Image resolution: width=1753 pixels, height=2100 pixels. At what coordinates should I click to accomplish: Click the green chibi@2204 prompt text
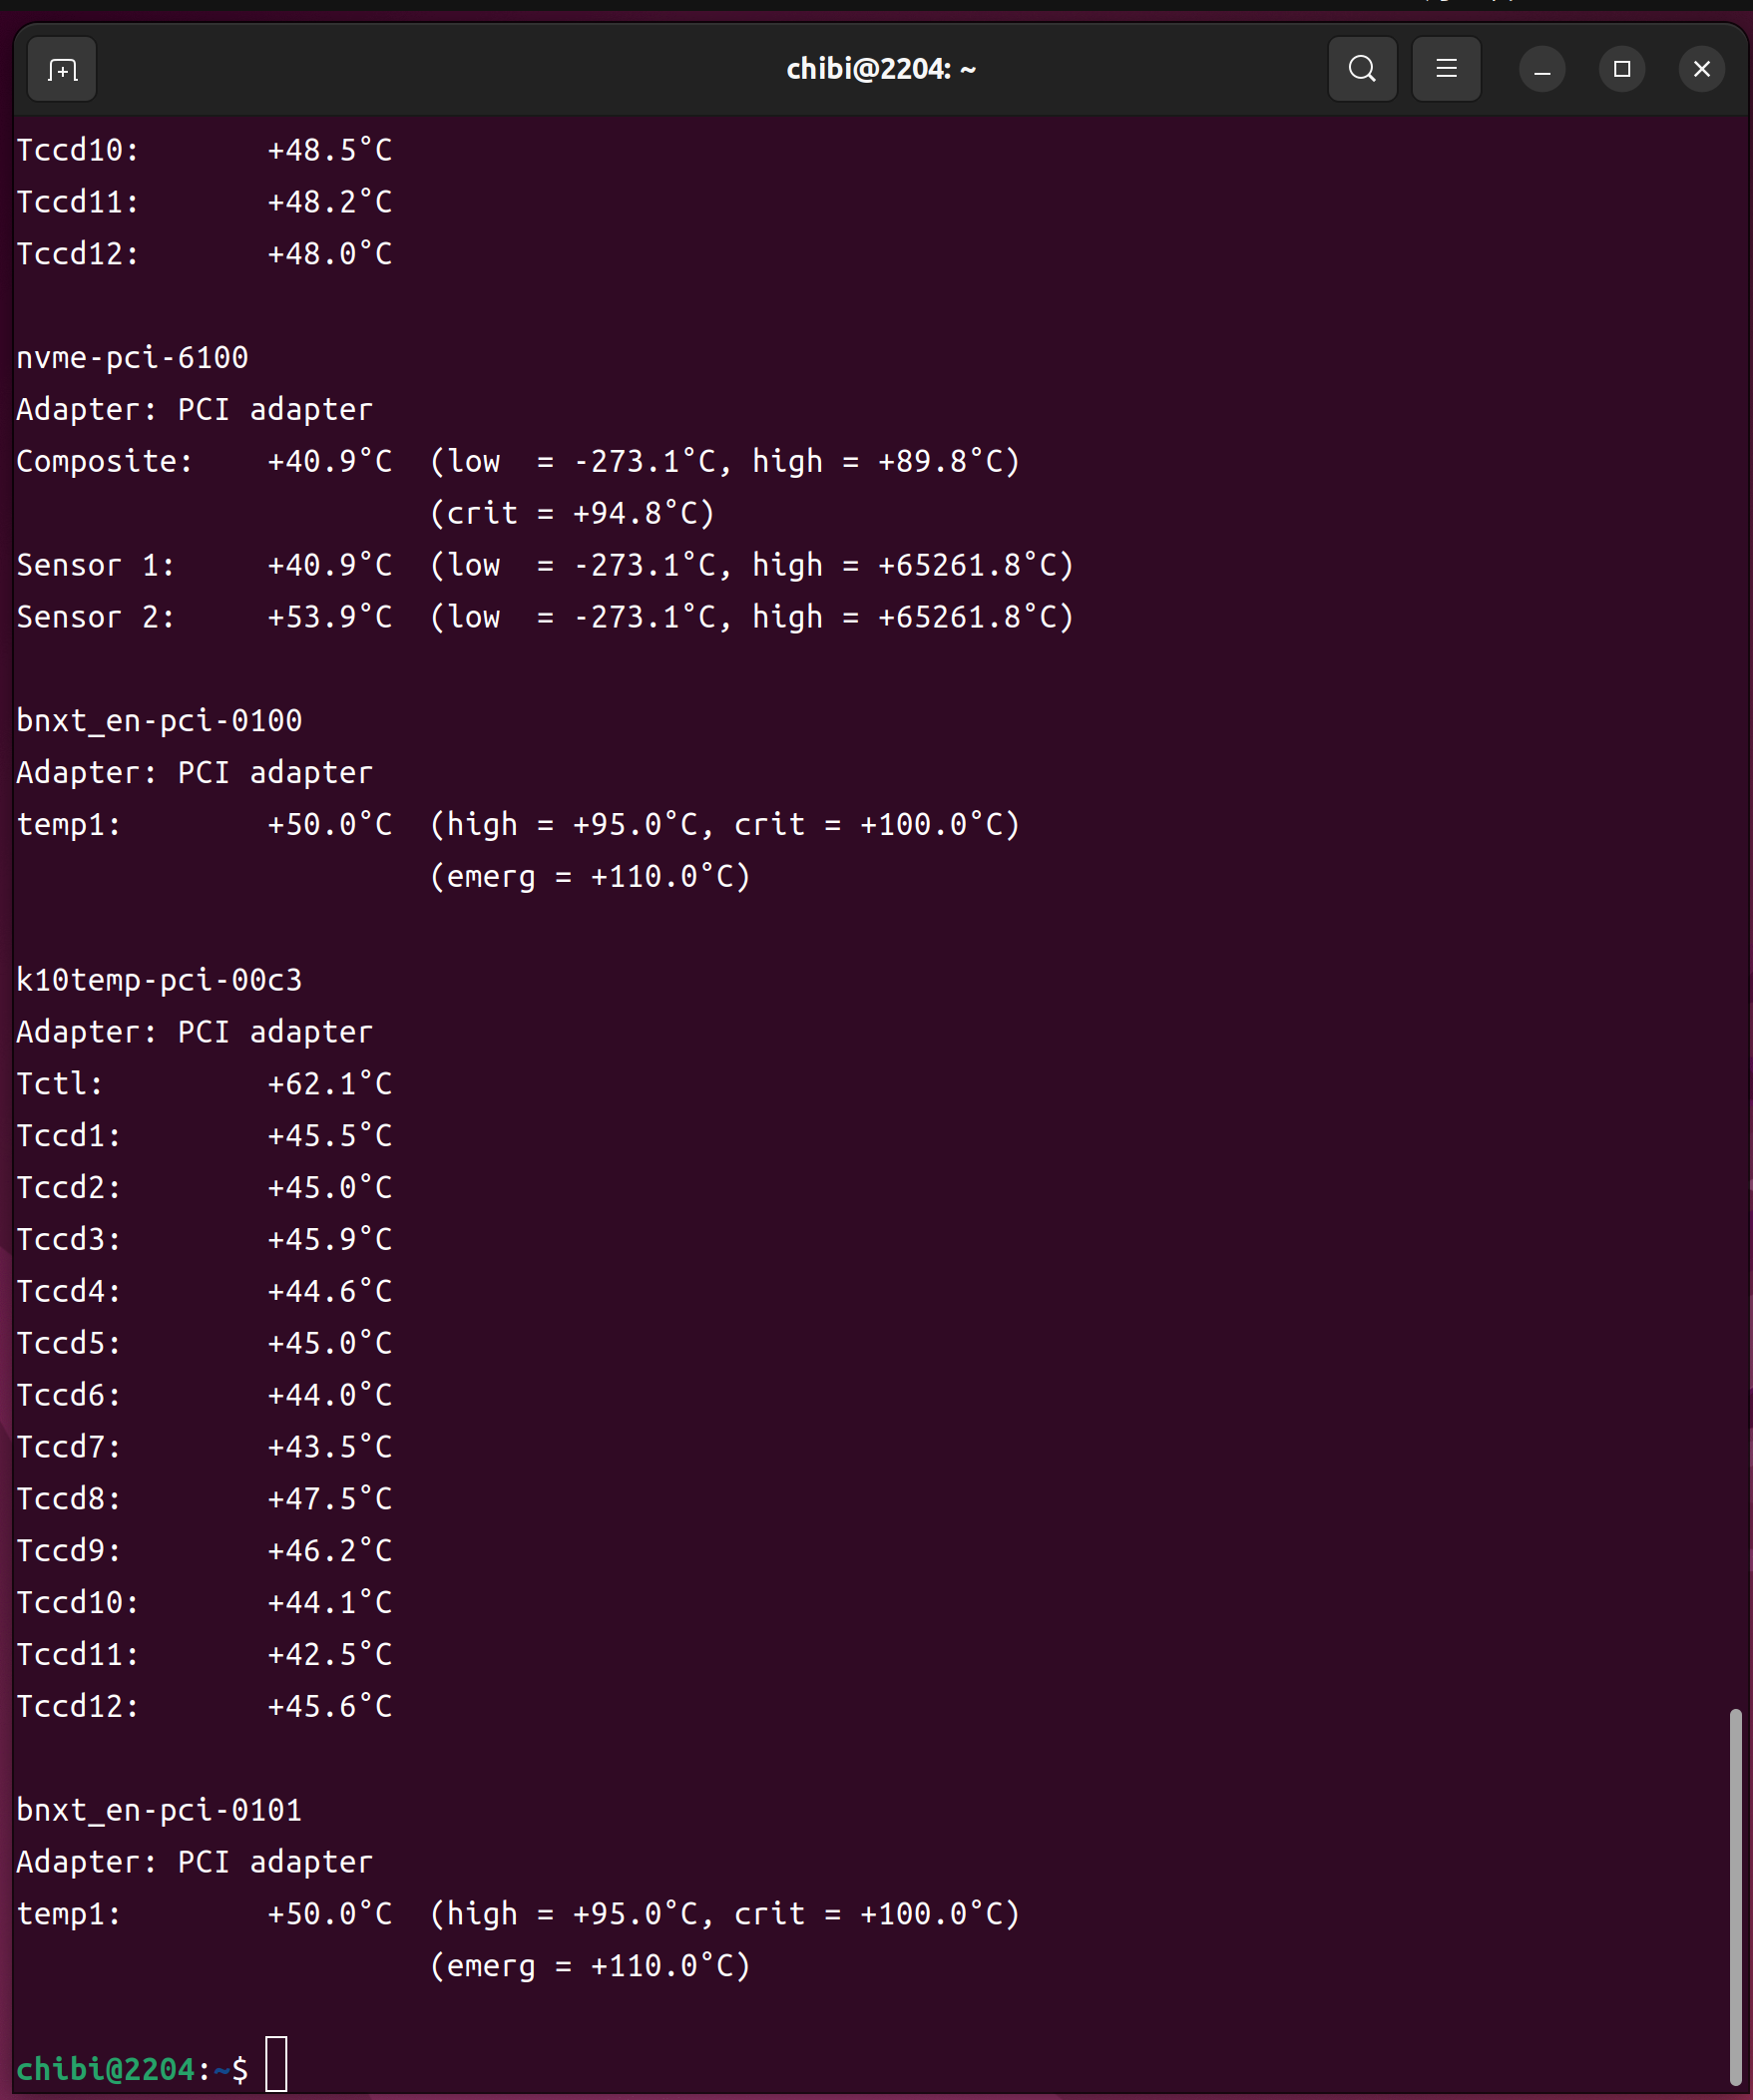pos(105,2068)
